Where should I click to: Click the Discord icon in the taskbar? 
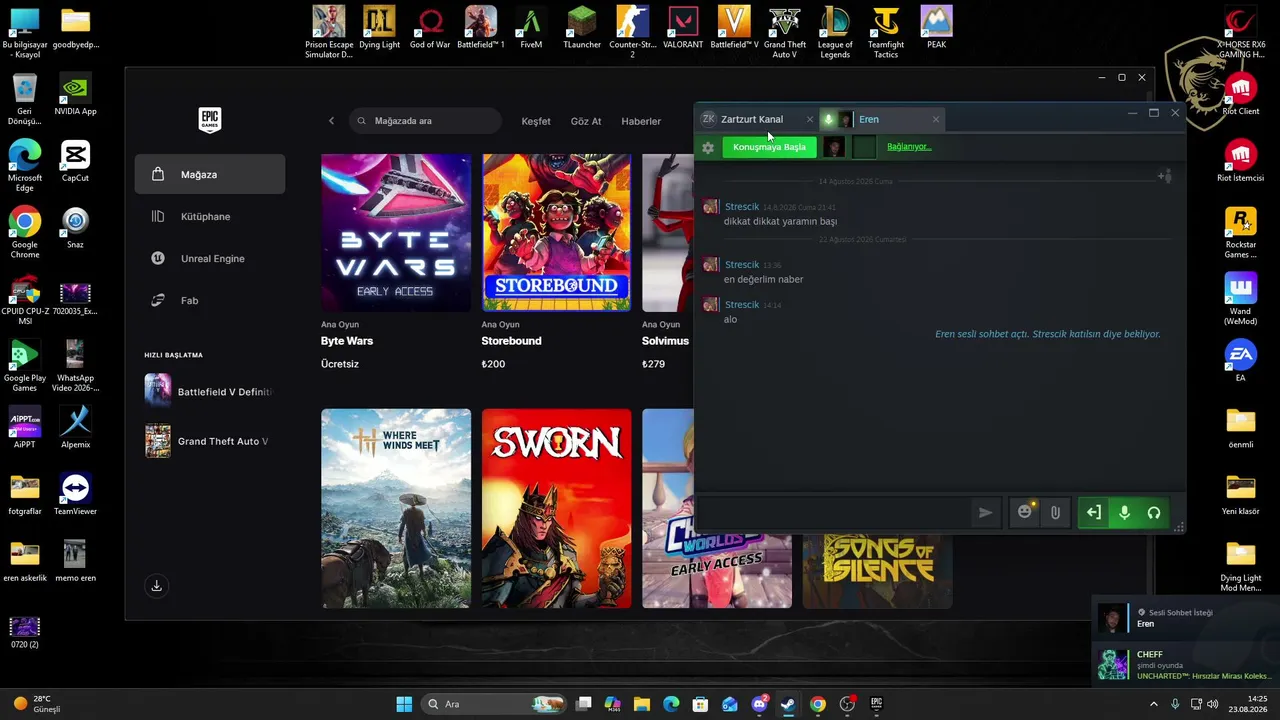coord(759,704)
